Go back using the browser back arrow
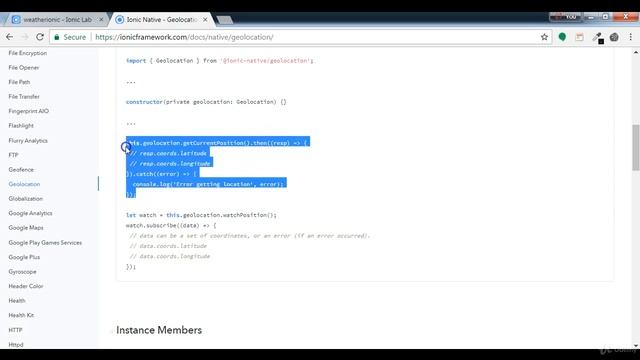 coord(9,37)
